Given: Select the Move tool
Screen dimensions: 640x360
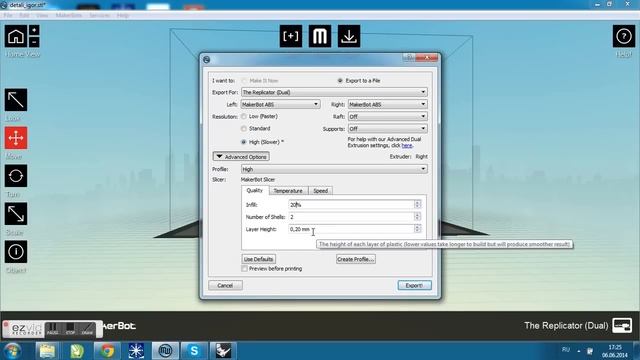Looking at the screenshot, I should pyautogui.click(x=16, y=138).
